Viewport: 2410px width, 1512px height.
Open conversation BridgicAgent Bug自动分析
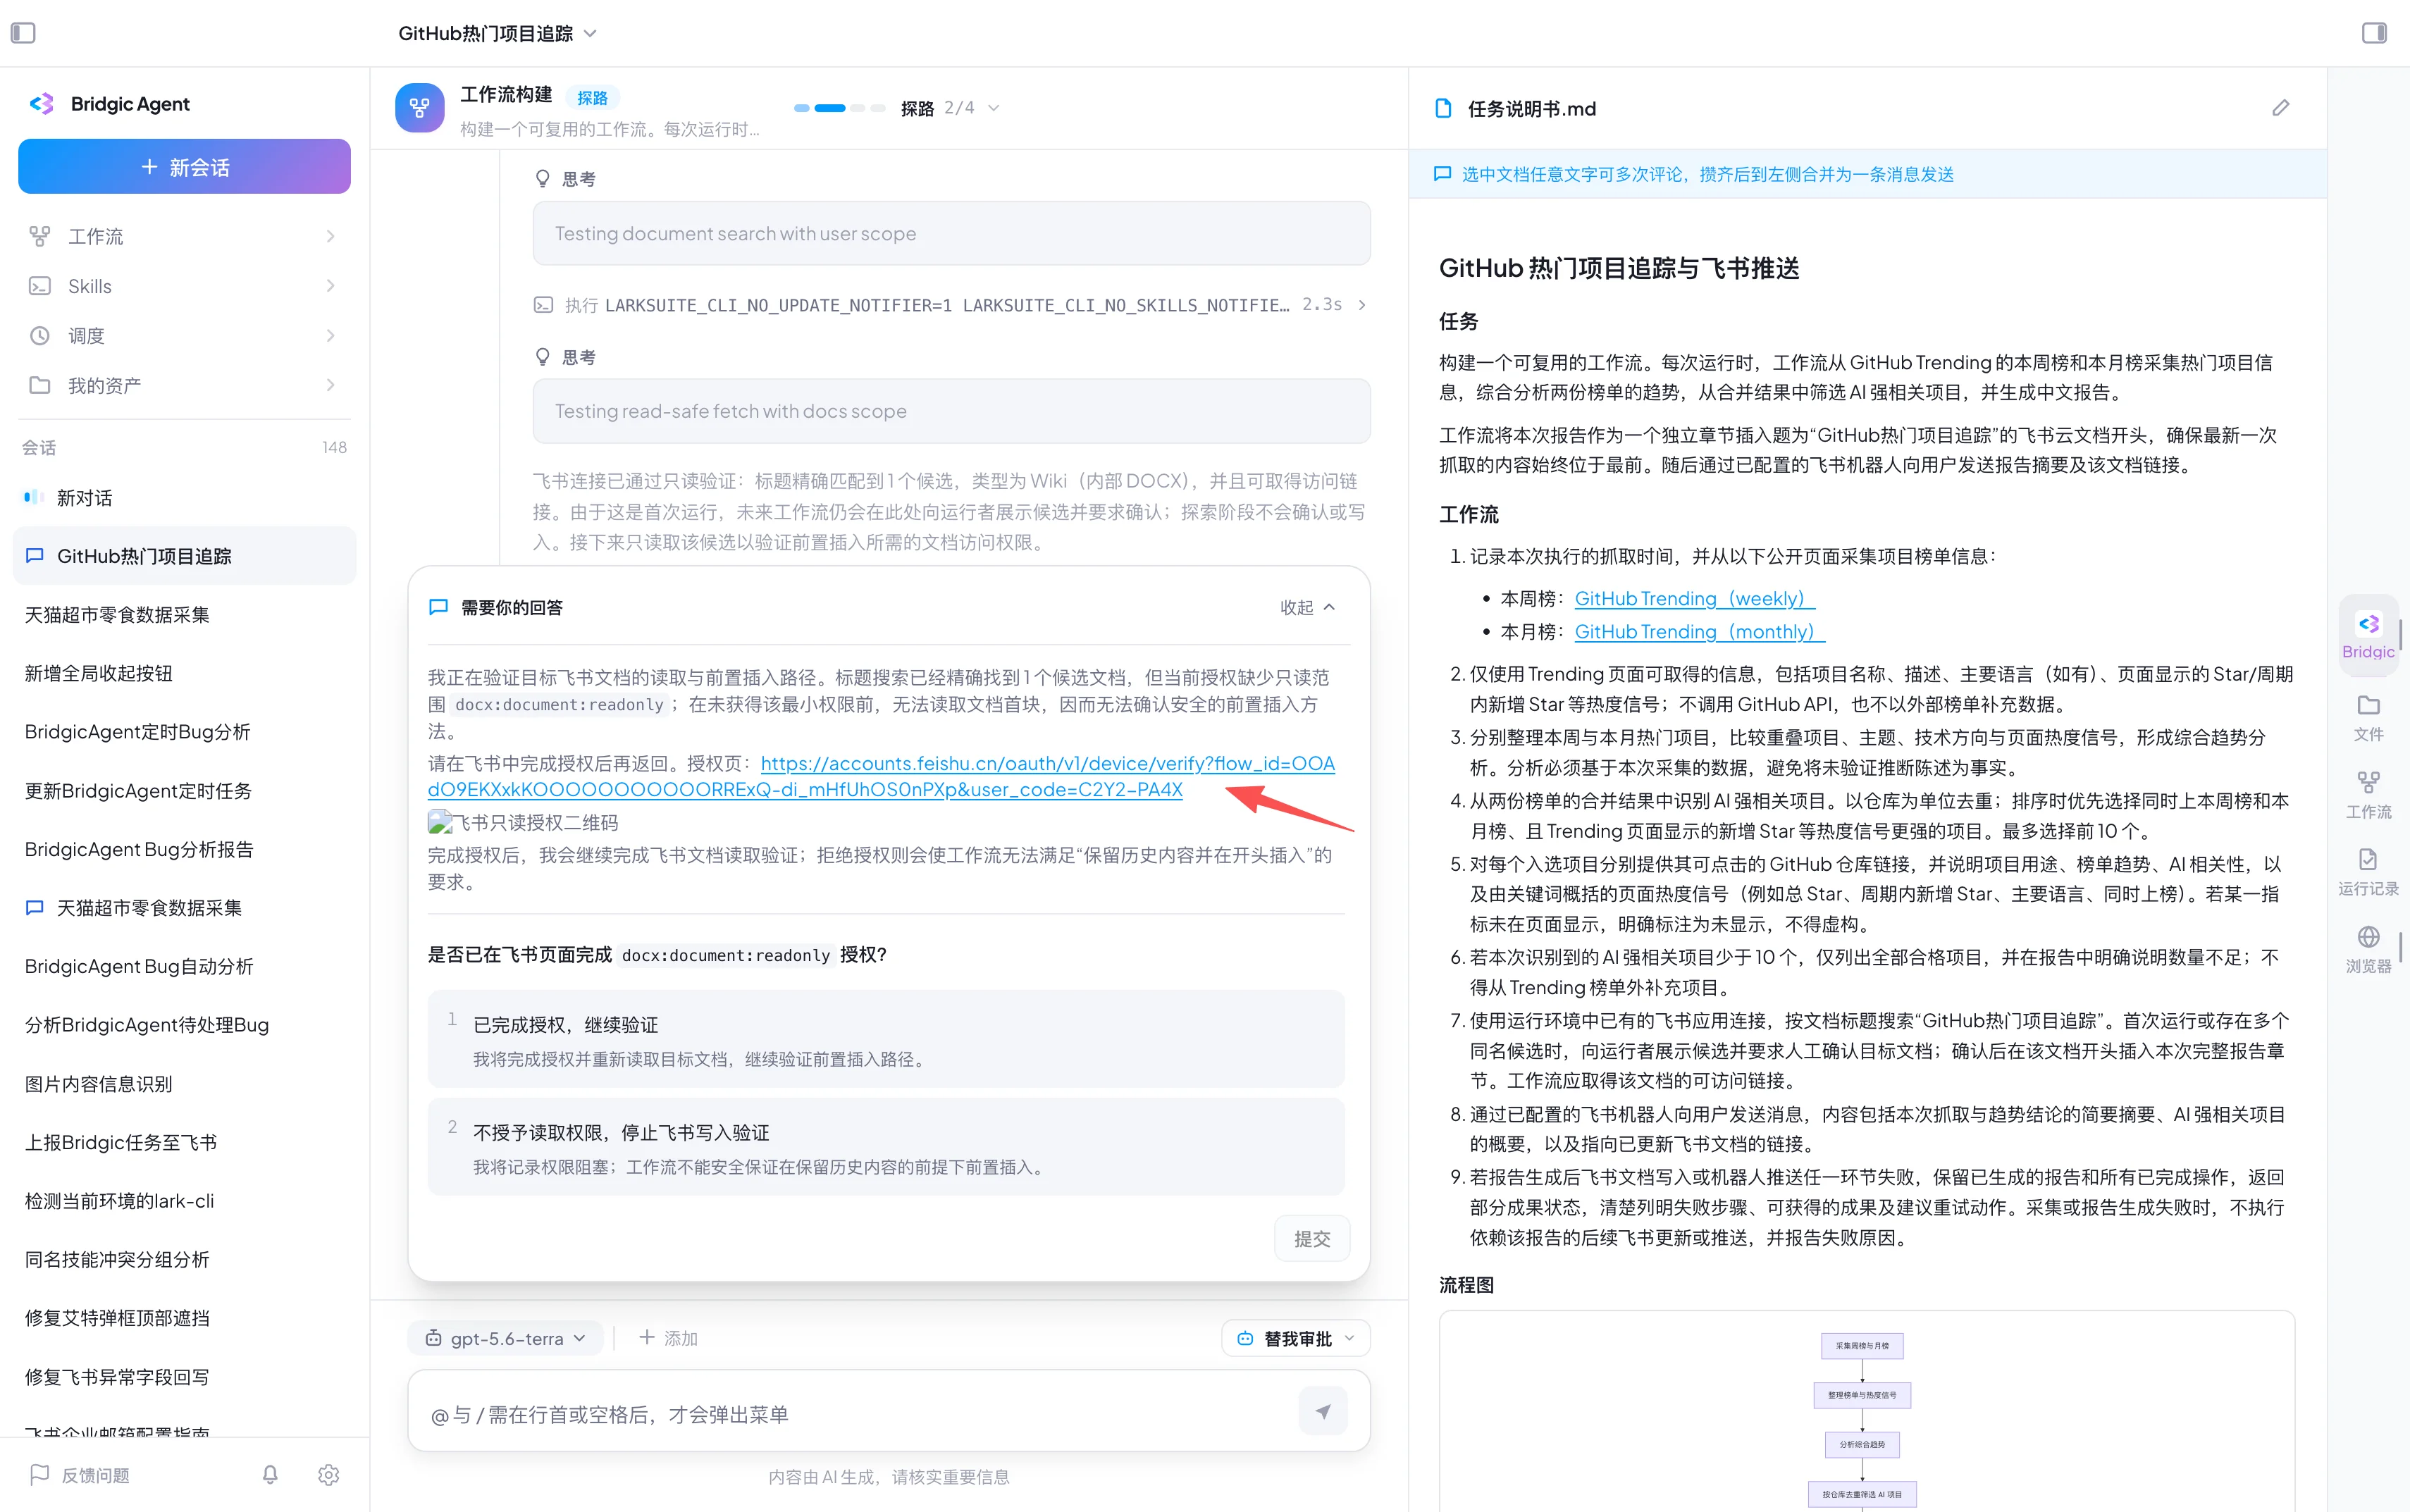point(184,966)
